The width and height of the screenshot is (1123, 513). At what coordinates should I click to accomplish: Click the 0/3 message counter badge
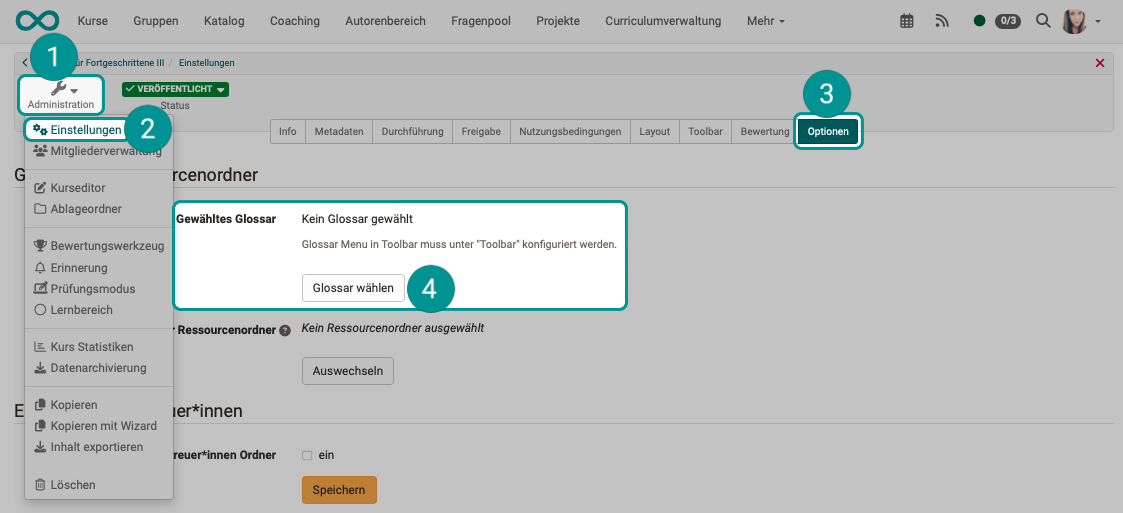[x=1008, y=21]
